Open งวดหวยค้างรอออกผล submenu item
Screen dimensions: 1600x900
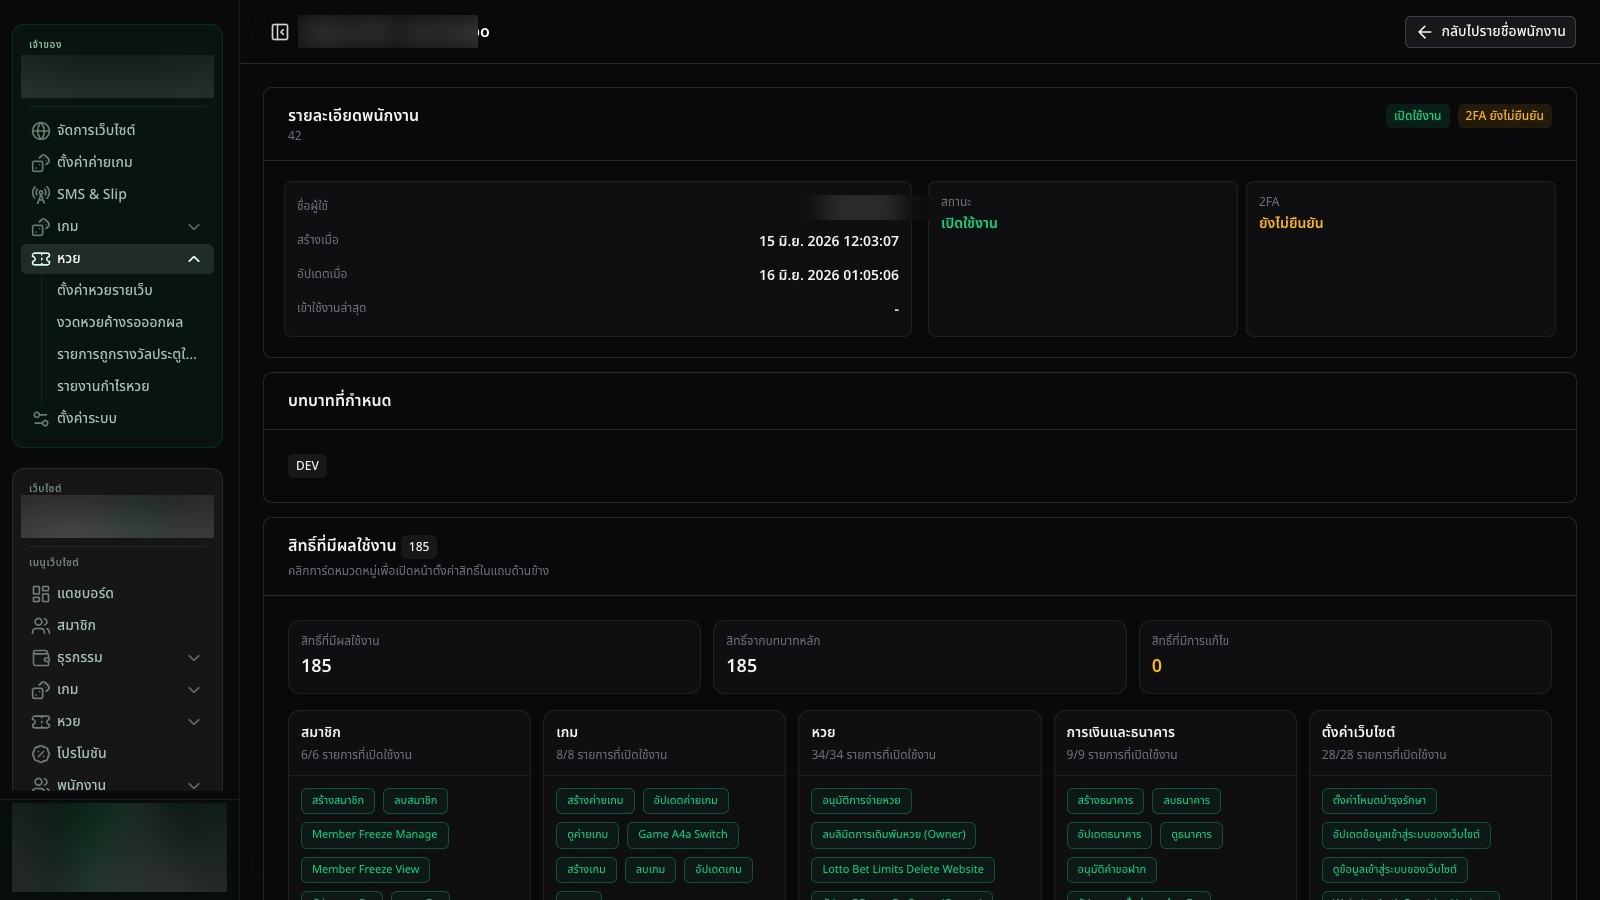[x=127, y=322]
